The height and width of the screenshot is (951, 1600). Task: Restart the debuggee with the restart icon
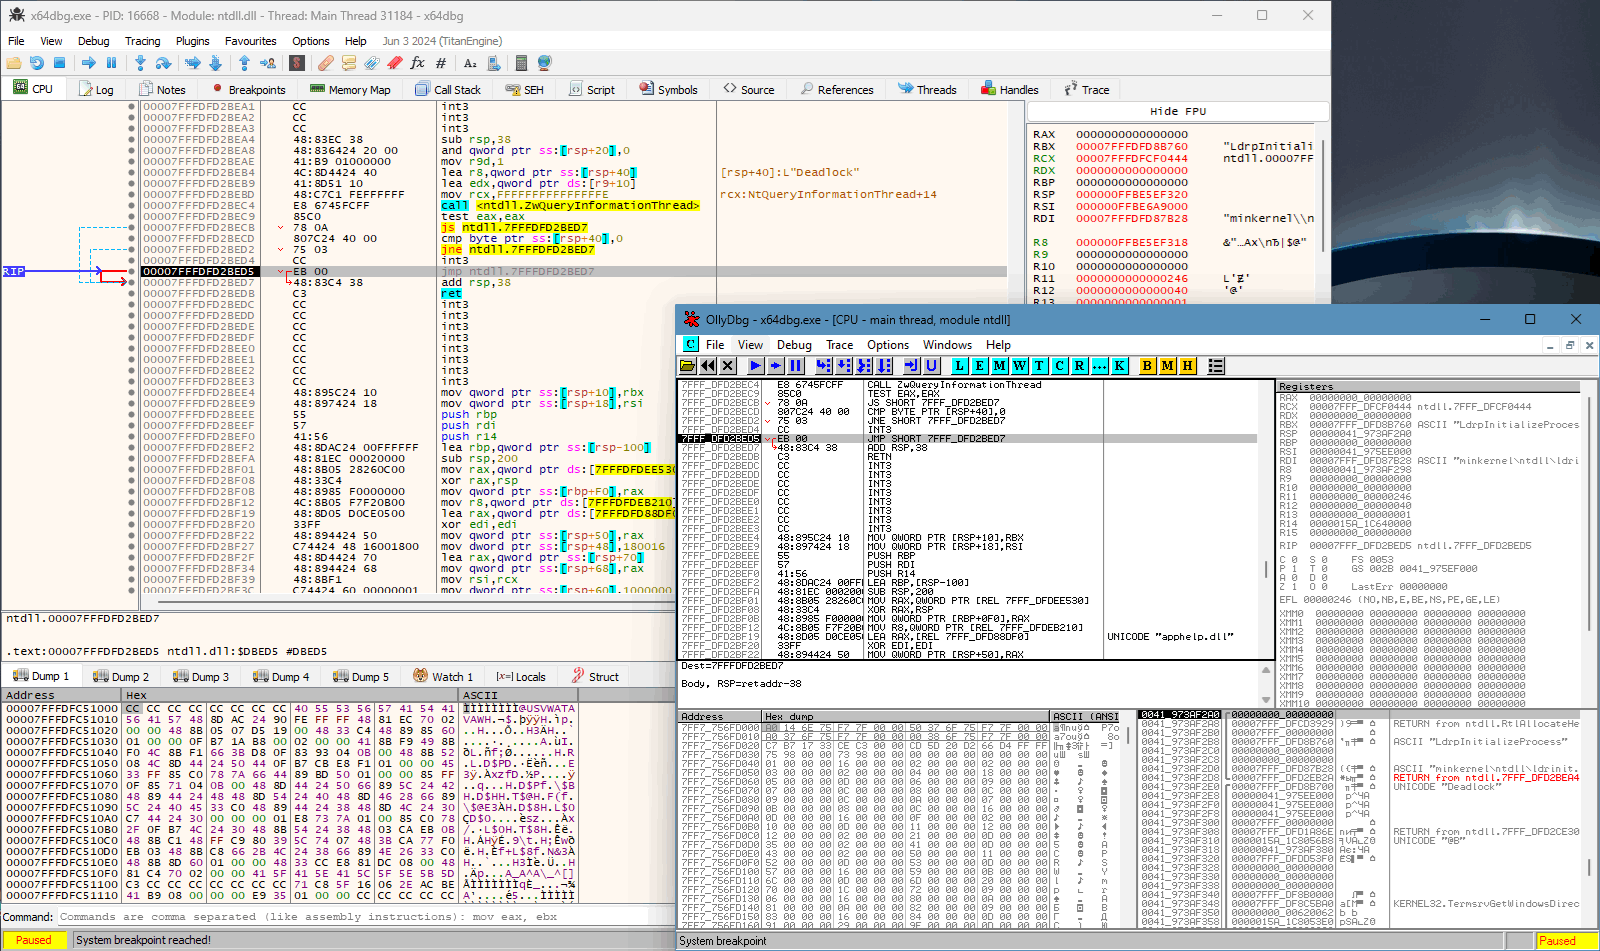(x=38, y=62)
